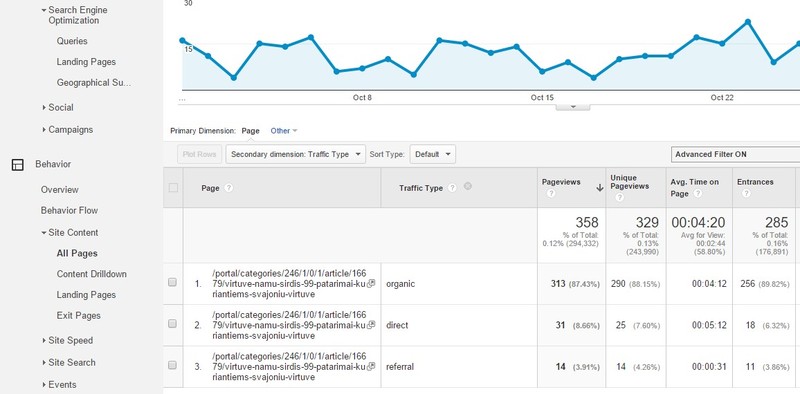Open help icon next to Page column
The height and width of the screenshot is (394, 800).
point(229,188)
